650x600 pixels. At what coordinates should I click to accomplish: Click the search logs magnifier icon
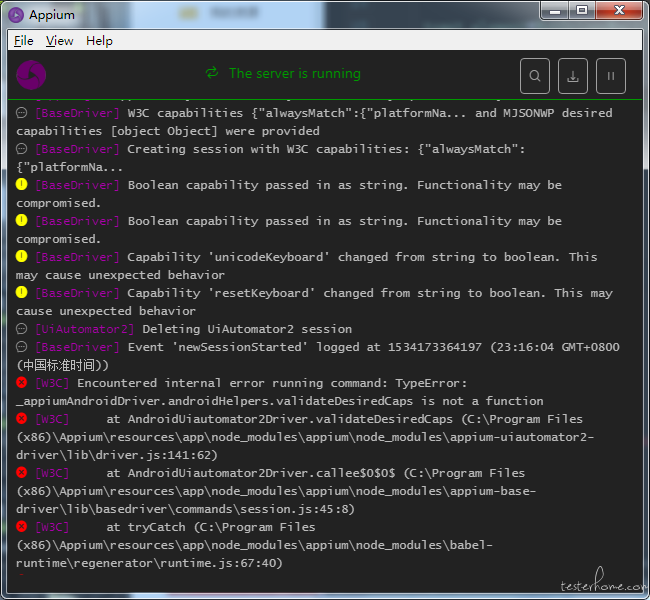coord(535,76)
